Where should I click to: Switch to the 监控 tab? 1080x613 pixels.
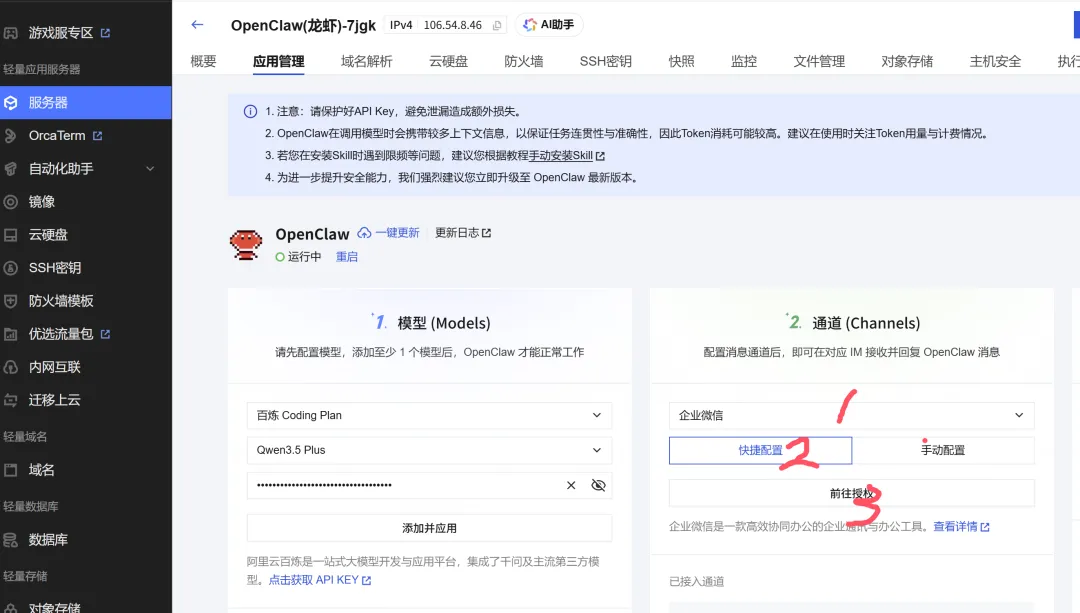coord(744,61)
